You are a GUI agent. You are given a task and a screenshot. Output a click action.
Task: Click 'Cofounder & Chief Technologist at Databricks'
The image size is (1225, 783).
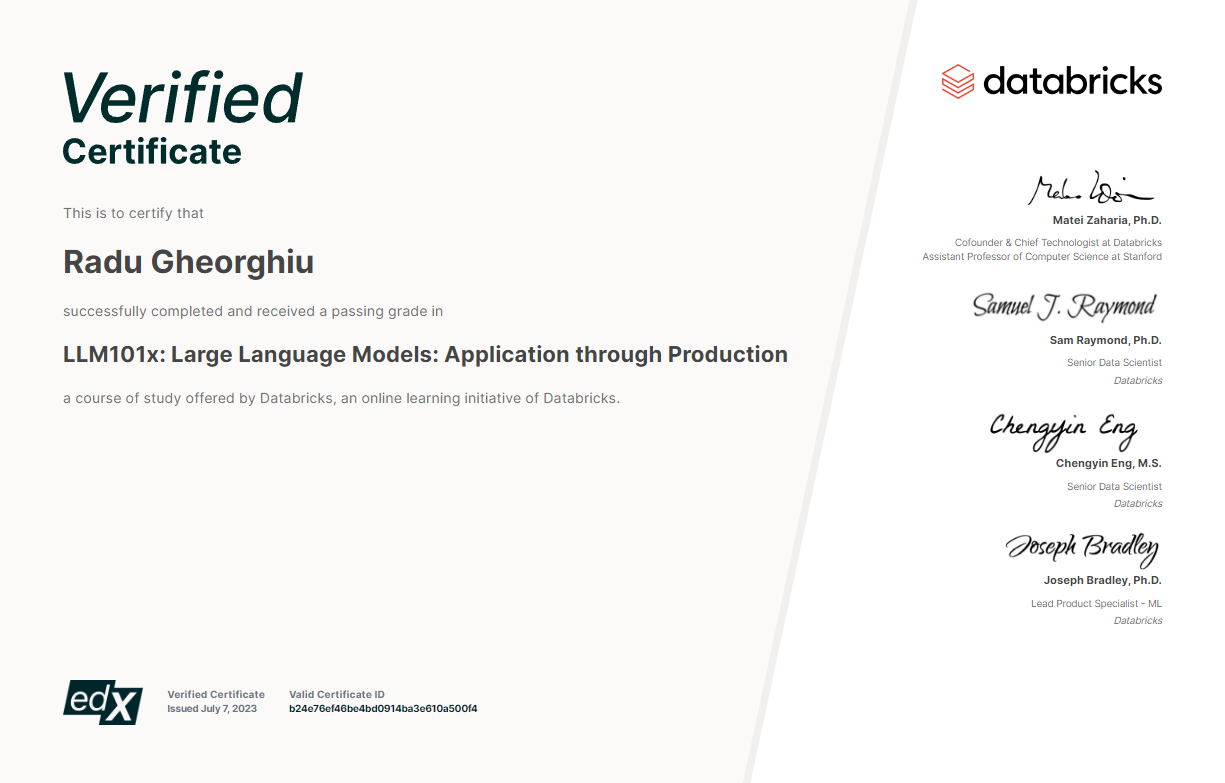coord(1058,243)
